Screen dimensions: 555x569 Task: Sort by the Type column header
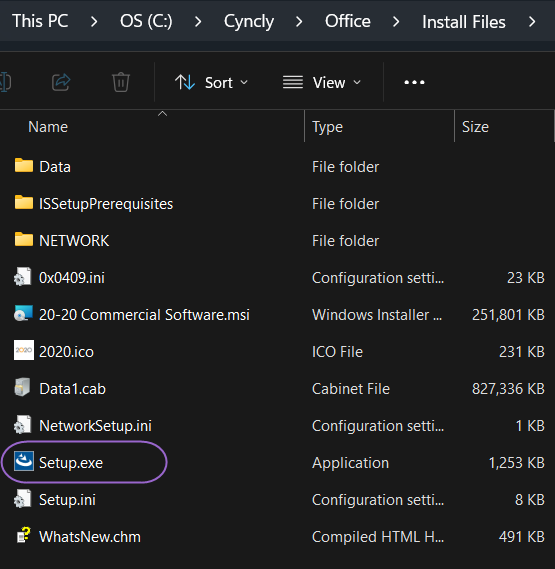click(x=327, y=127)
